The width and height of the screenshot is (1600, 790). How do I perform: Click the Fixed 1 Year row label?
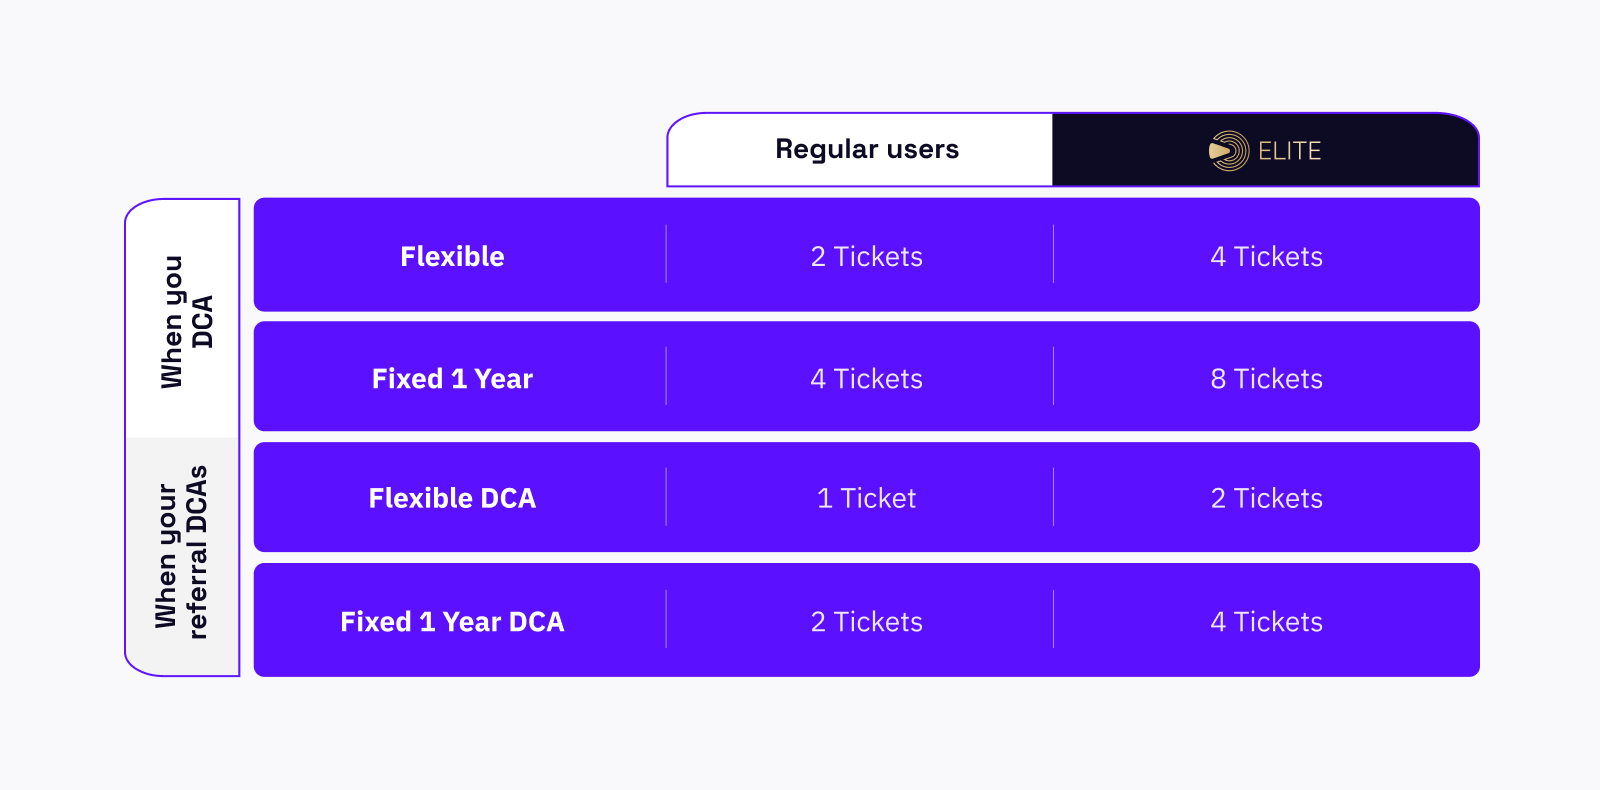[x=452, y=379]
